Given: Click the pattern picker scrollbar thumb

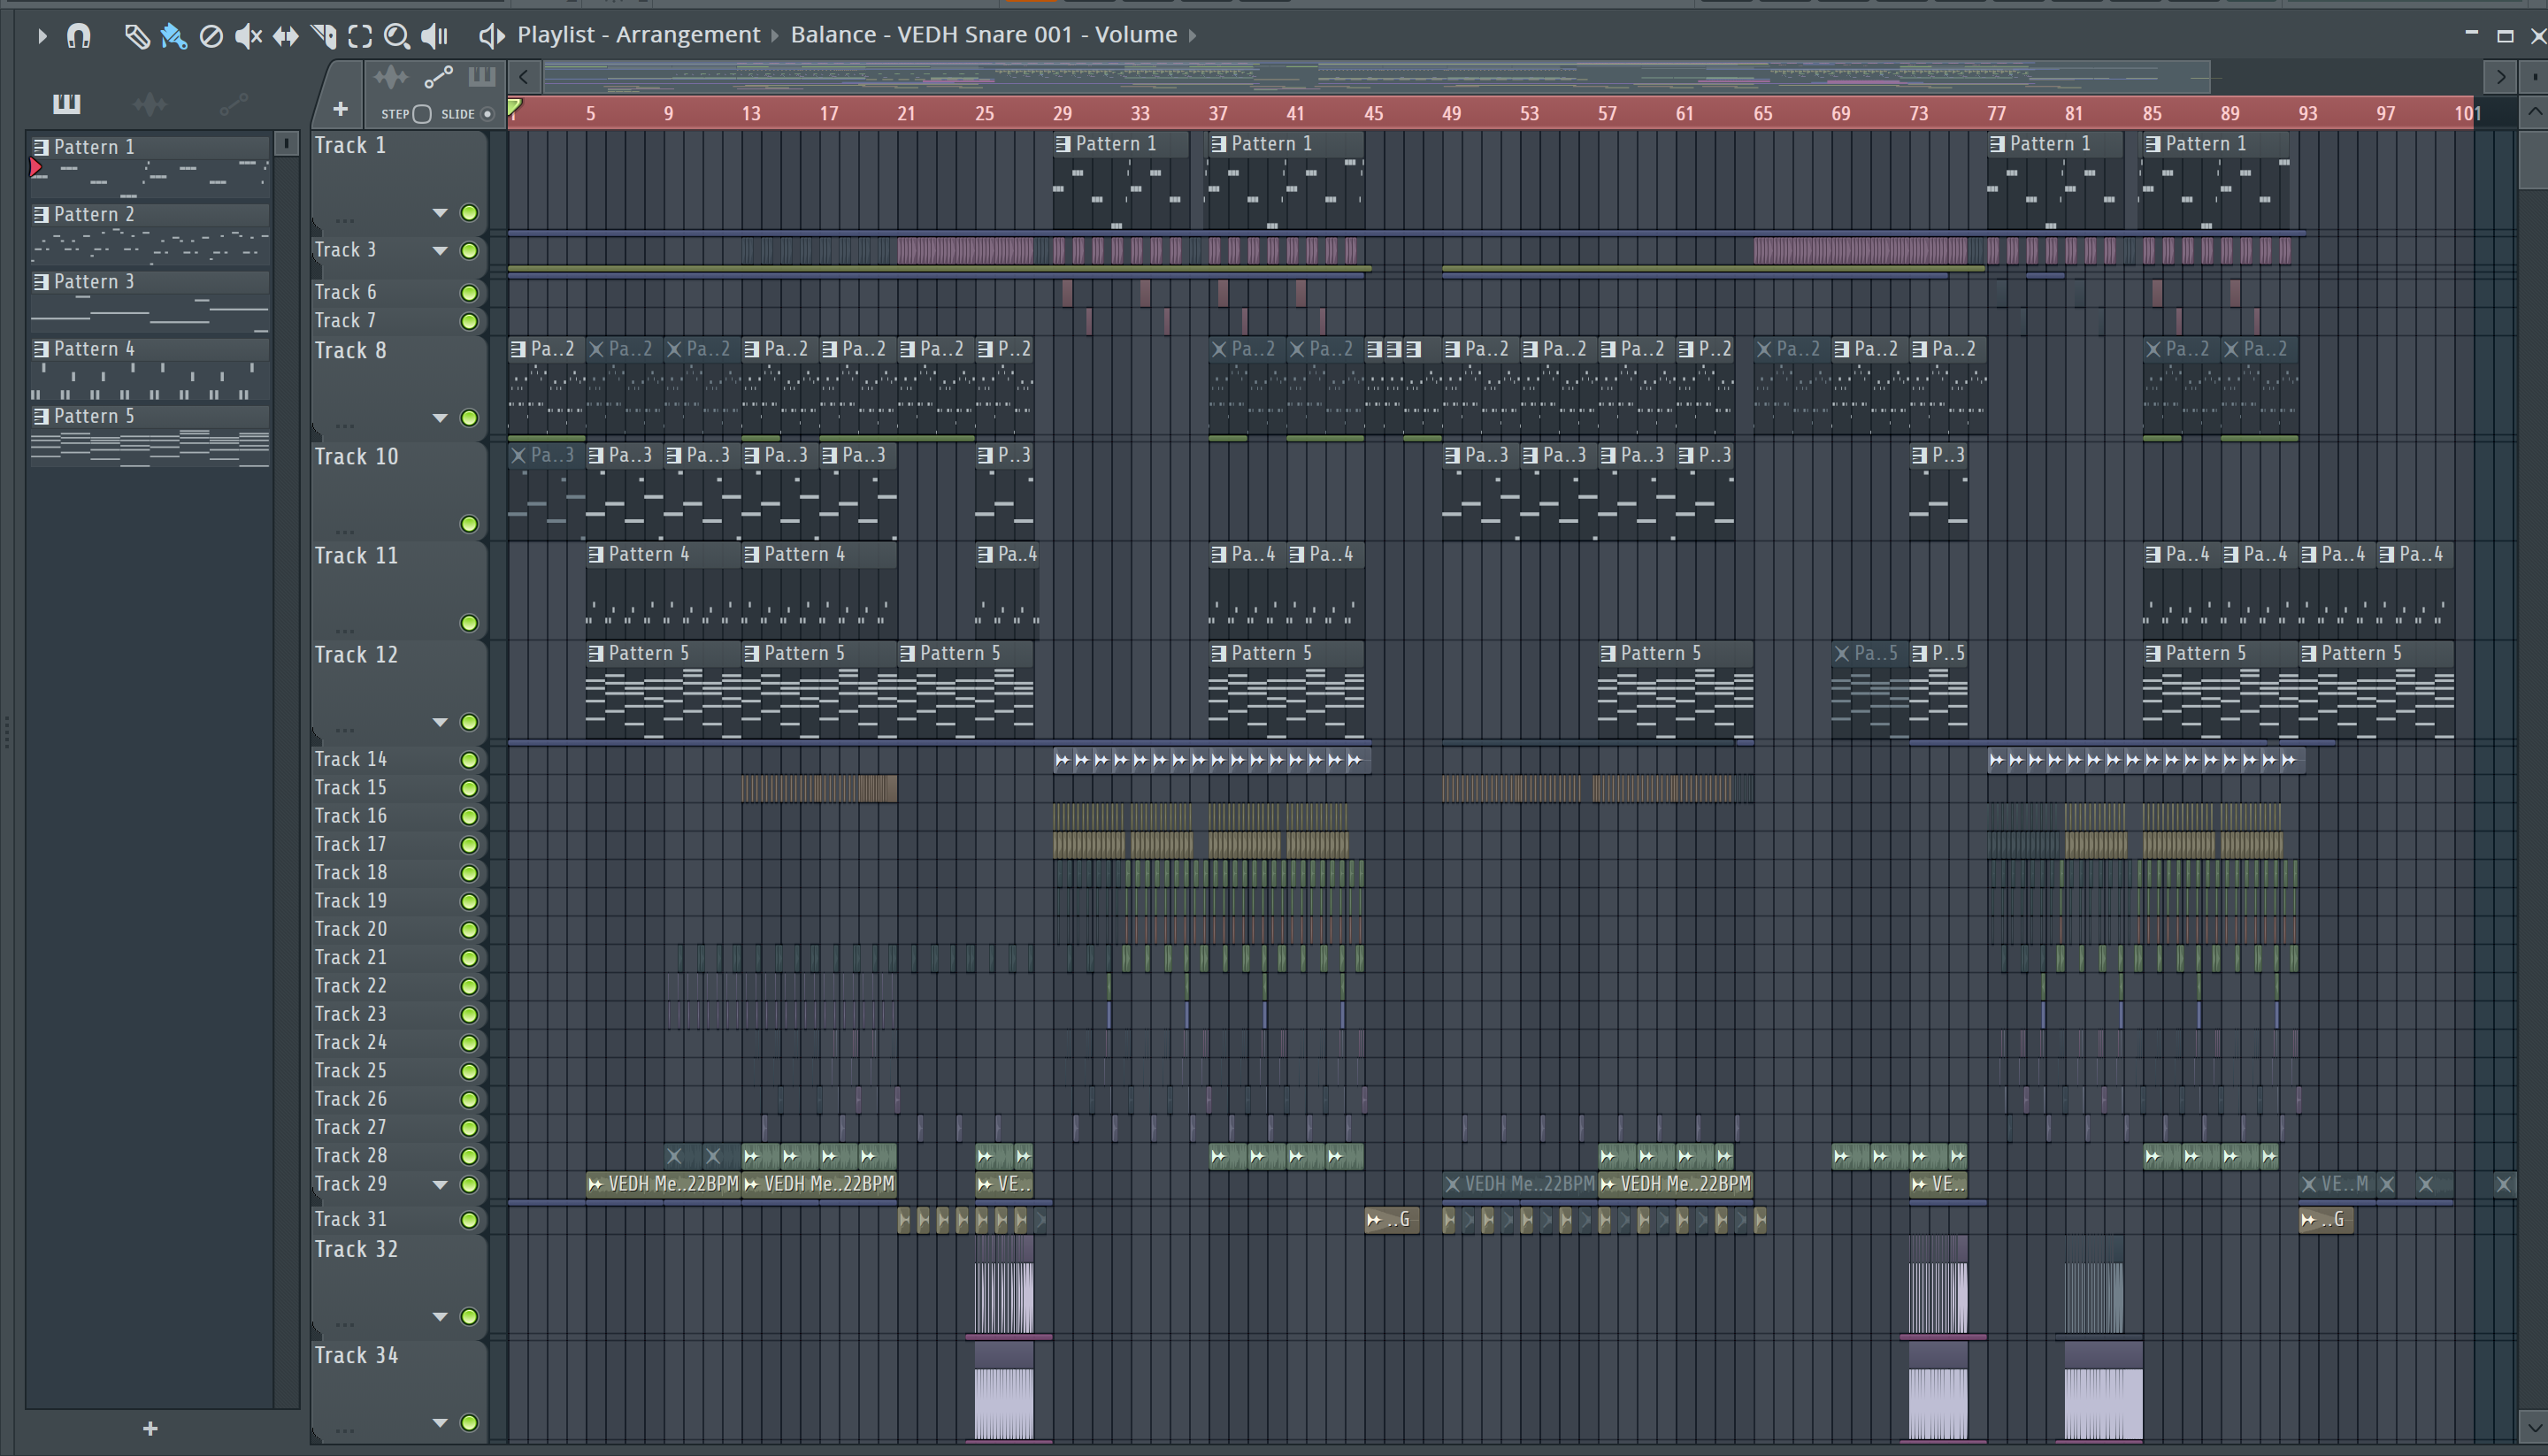Looking at the screenshot, I should [x=286, y=144].
